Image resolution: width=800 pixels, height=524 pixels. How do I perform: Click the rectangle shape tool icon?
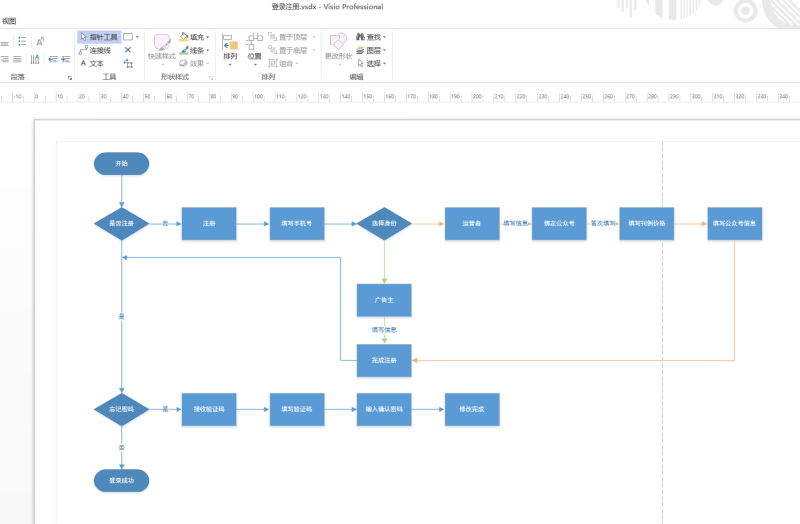point(128,37)
